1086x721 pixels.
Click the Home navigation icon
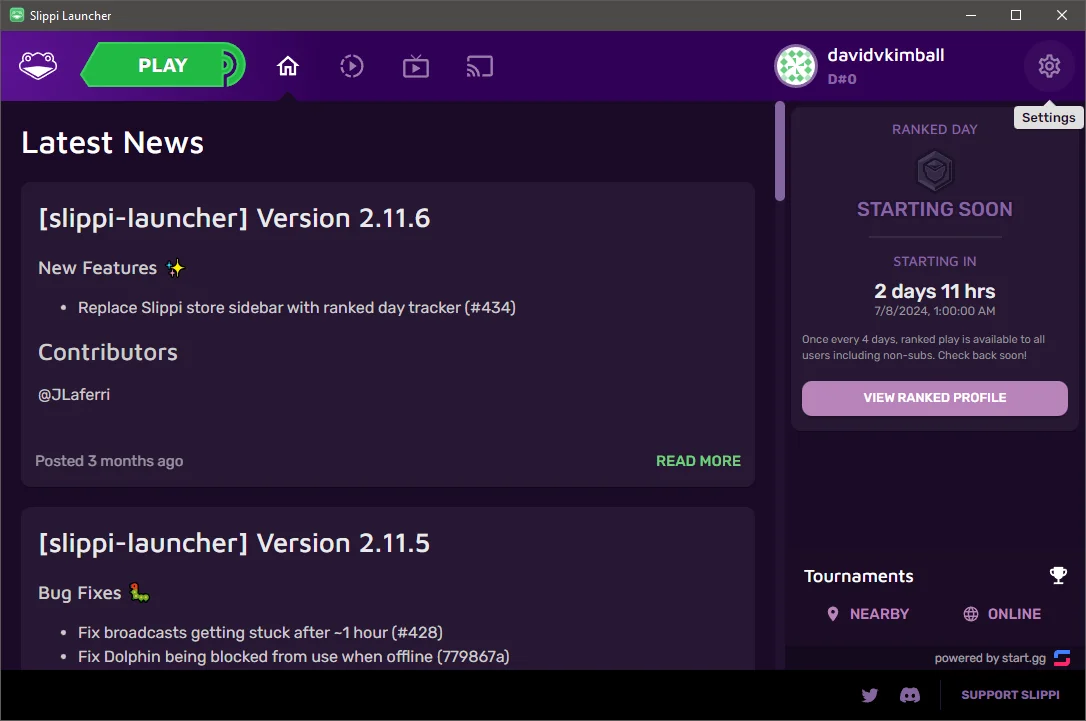pos(288,64)
